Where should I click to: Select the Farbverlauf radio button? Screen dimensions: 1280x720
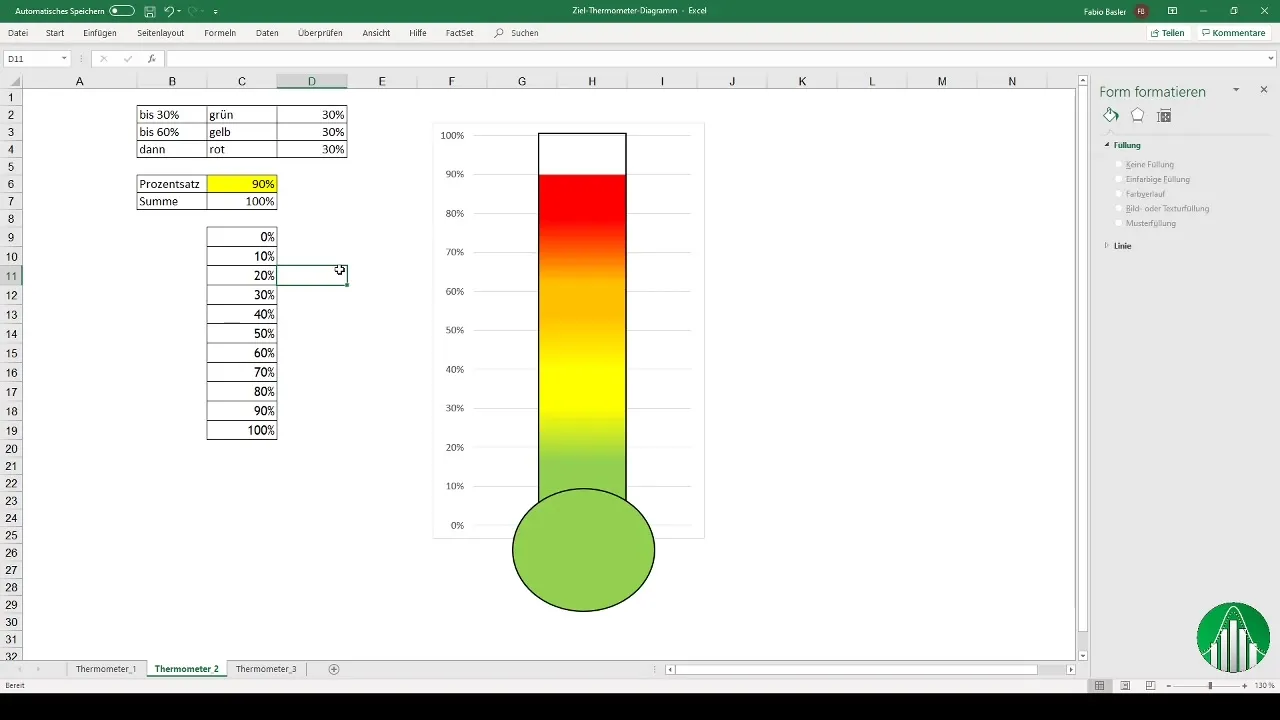click(x=1120, y=194)
